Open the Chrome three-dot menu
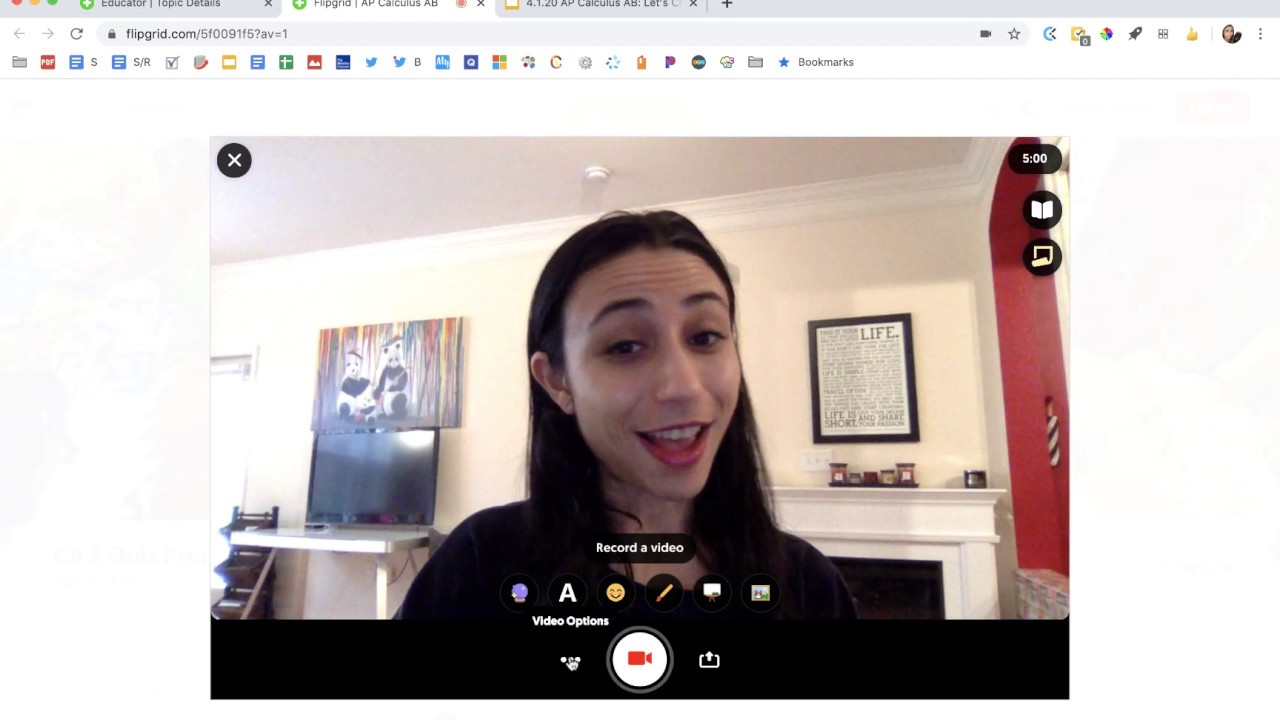Screen dimensions: 1280x720 coord(1262,34)
